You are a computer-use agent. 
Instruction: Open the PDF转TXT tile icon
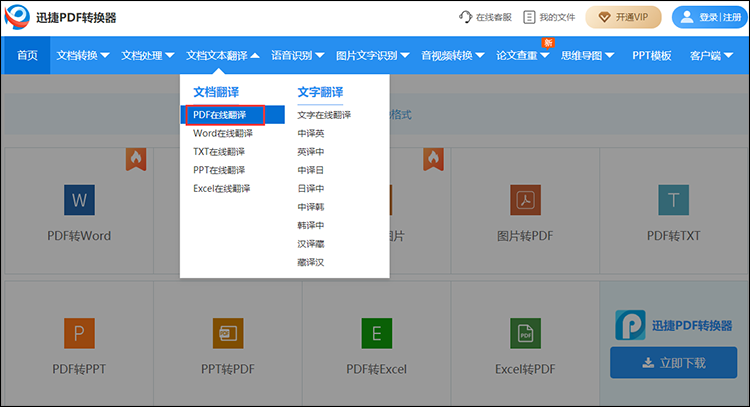coord(673,200)
